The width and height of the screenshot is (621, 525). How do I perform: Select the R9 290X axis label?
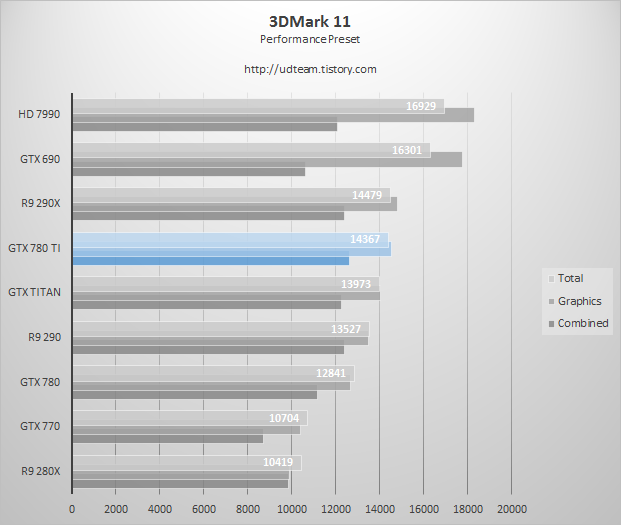[x=41, y=203]
